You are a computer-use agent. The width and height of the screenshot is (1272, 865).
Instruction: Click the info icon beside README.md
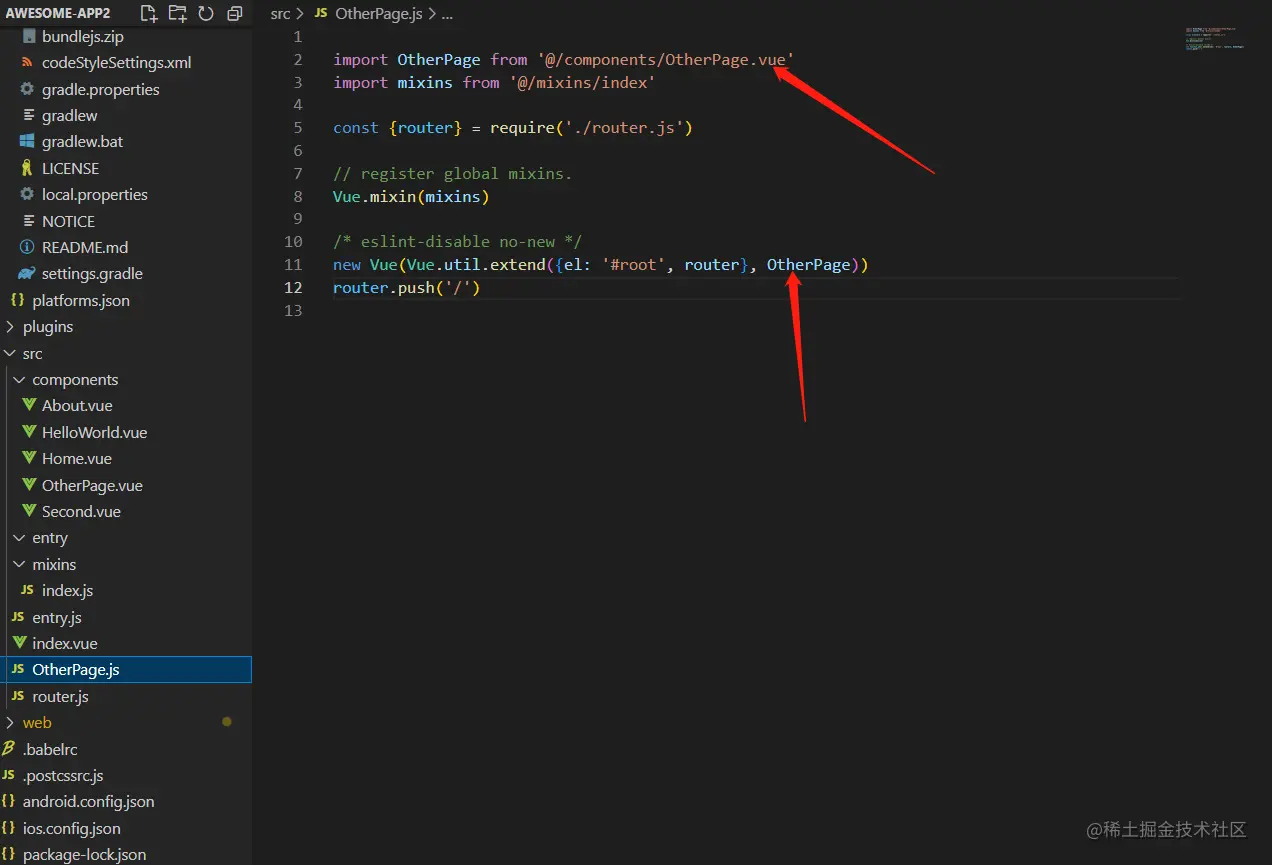click(28, 247)
